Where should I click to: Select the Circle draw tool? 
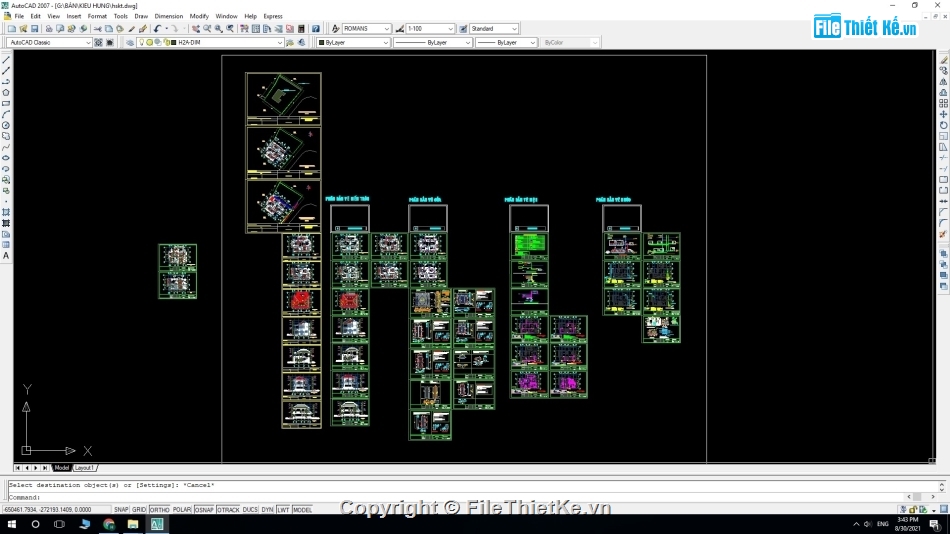pos(6,125)
